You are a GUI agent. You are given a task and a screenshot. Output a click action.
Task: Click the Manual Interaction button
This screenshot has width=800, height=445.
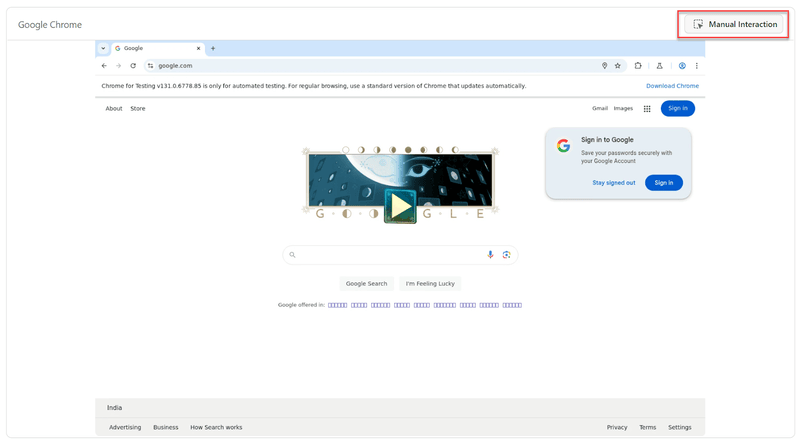click(734, 24)
